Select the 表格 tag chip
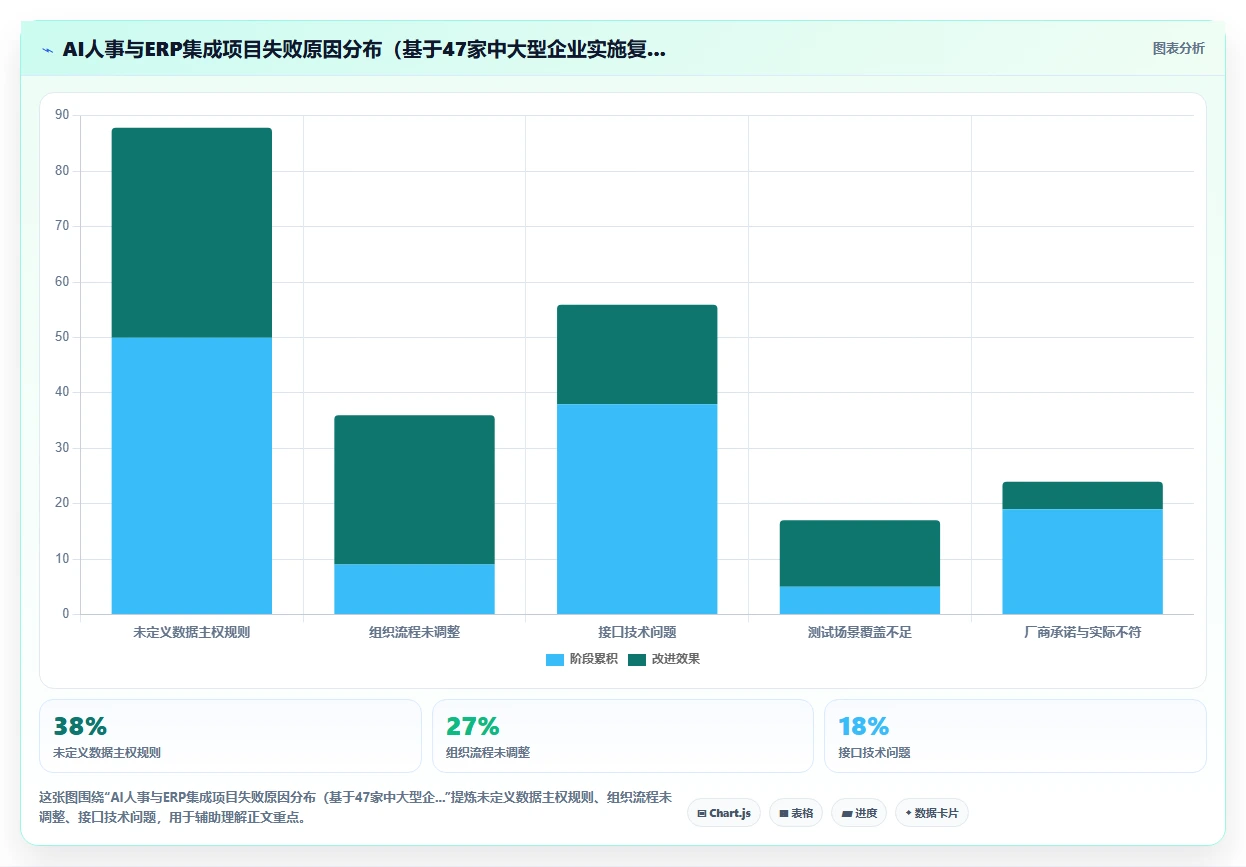The height and width of the screenshot is (867, 1246). click(796, 813)
